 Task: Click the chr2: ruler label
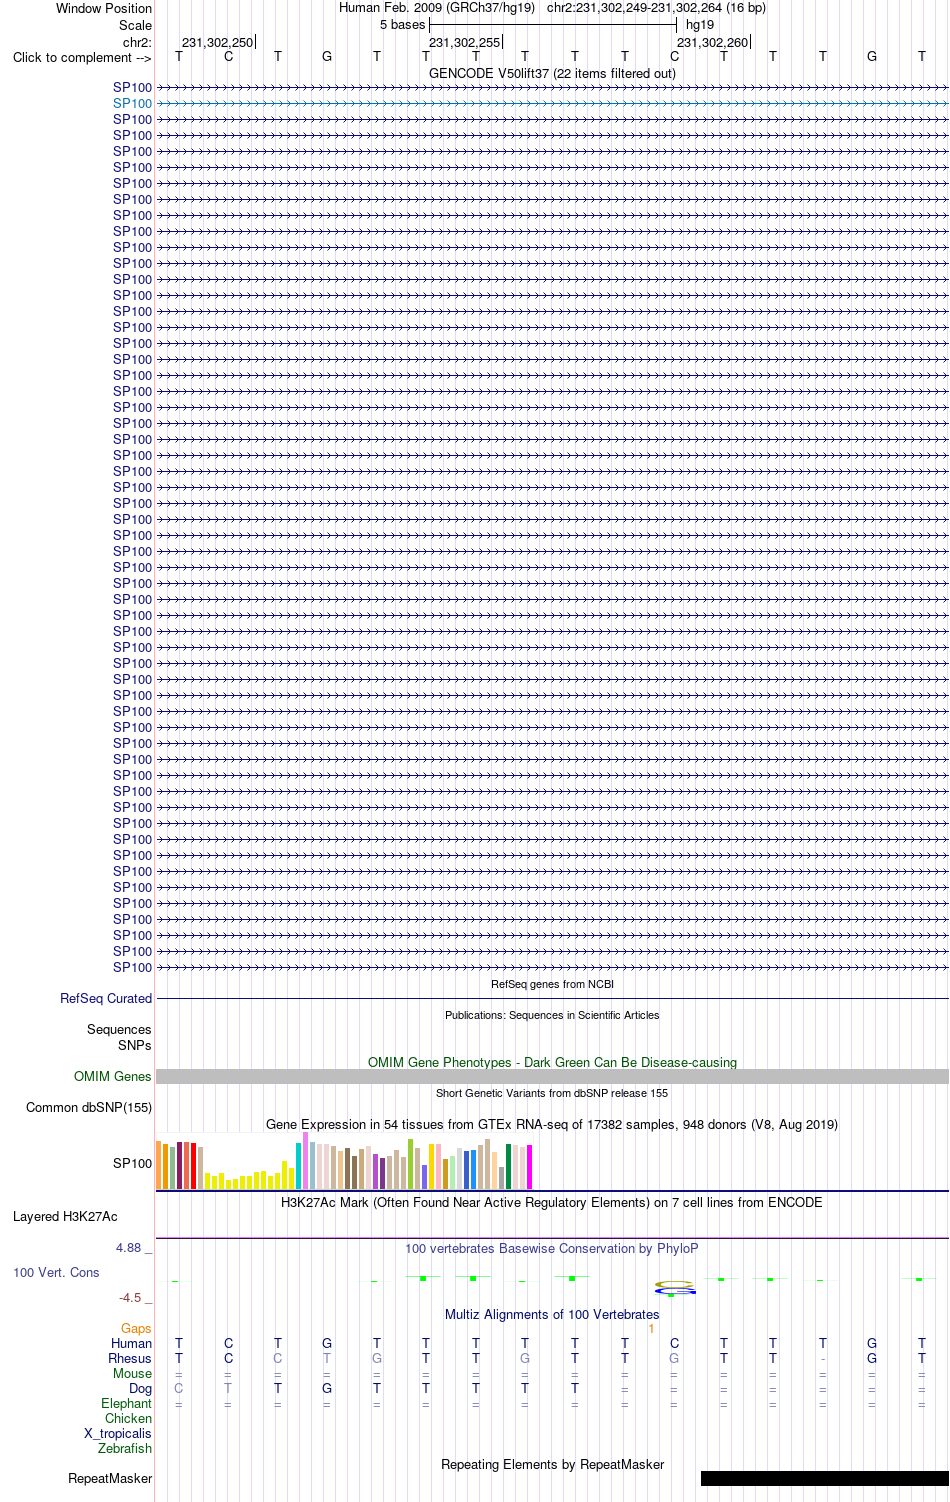tap(137, 42)
